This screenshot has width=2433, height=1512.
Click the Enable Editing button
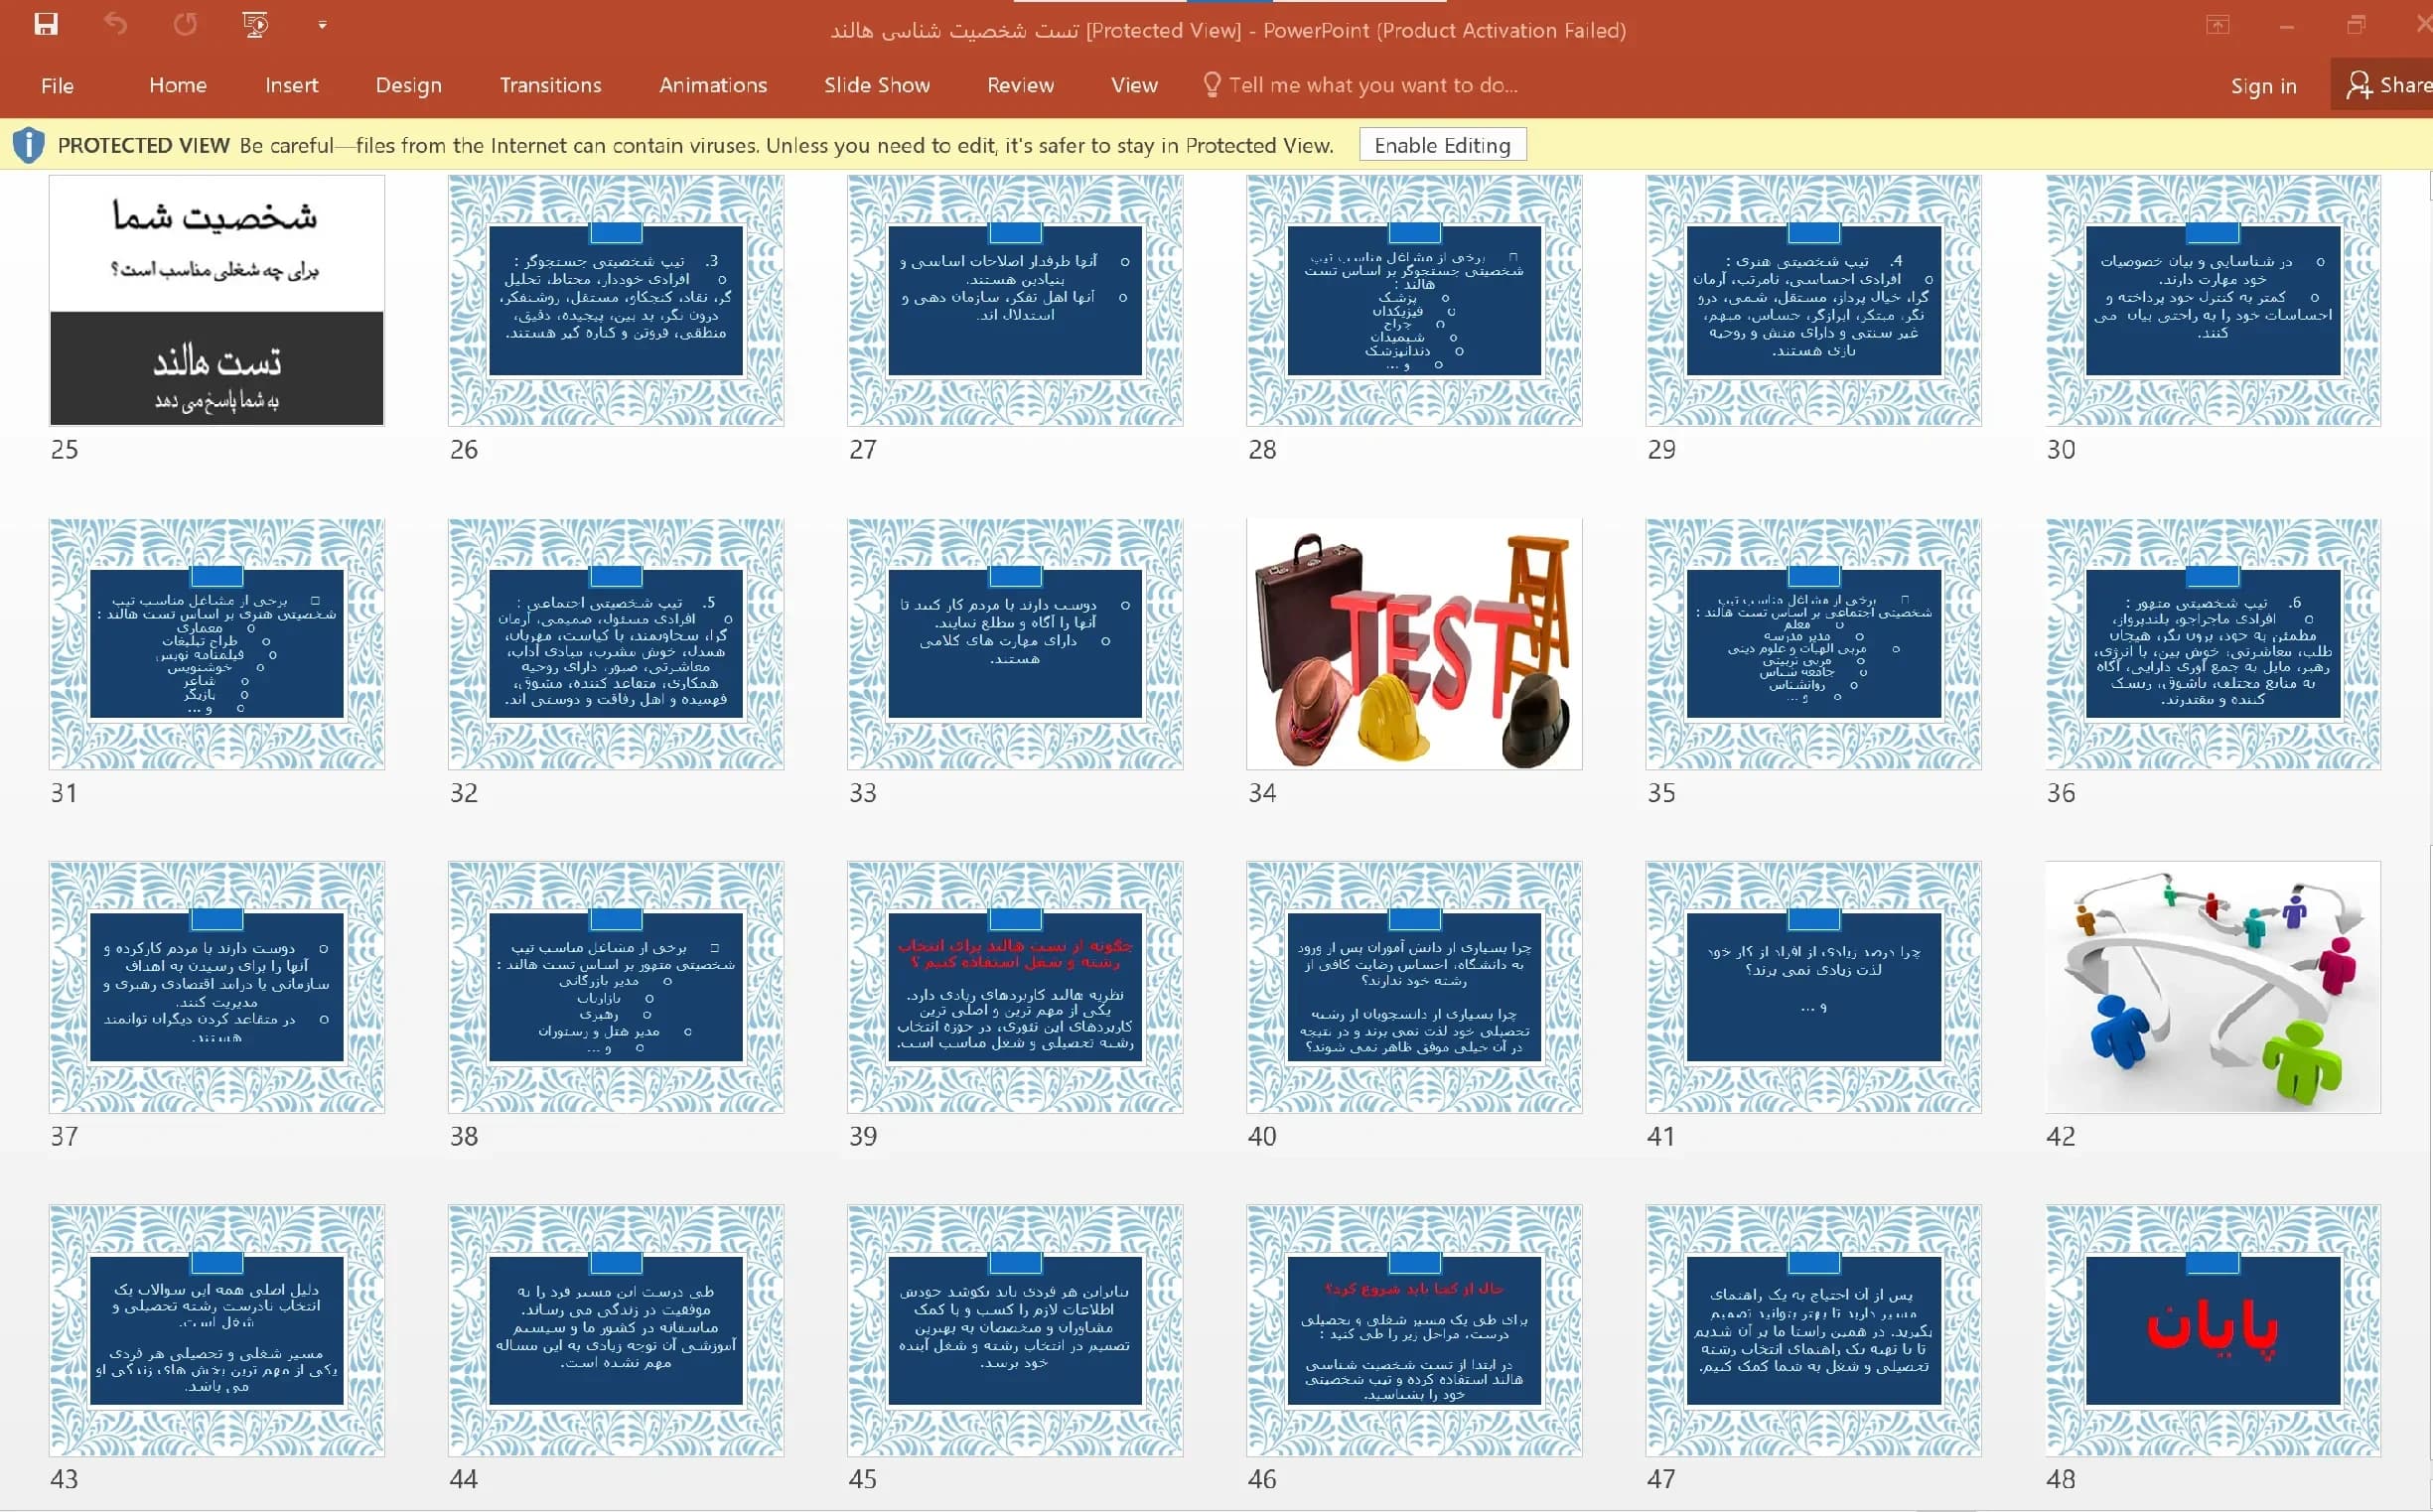(x=1442, y=146)
